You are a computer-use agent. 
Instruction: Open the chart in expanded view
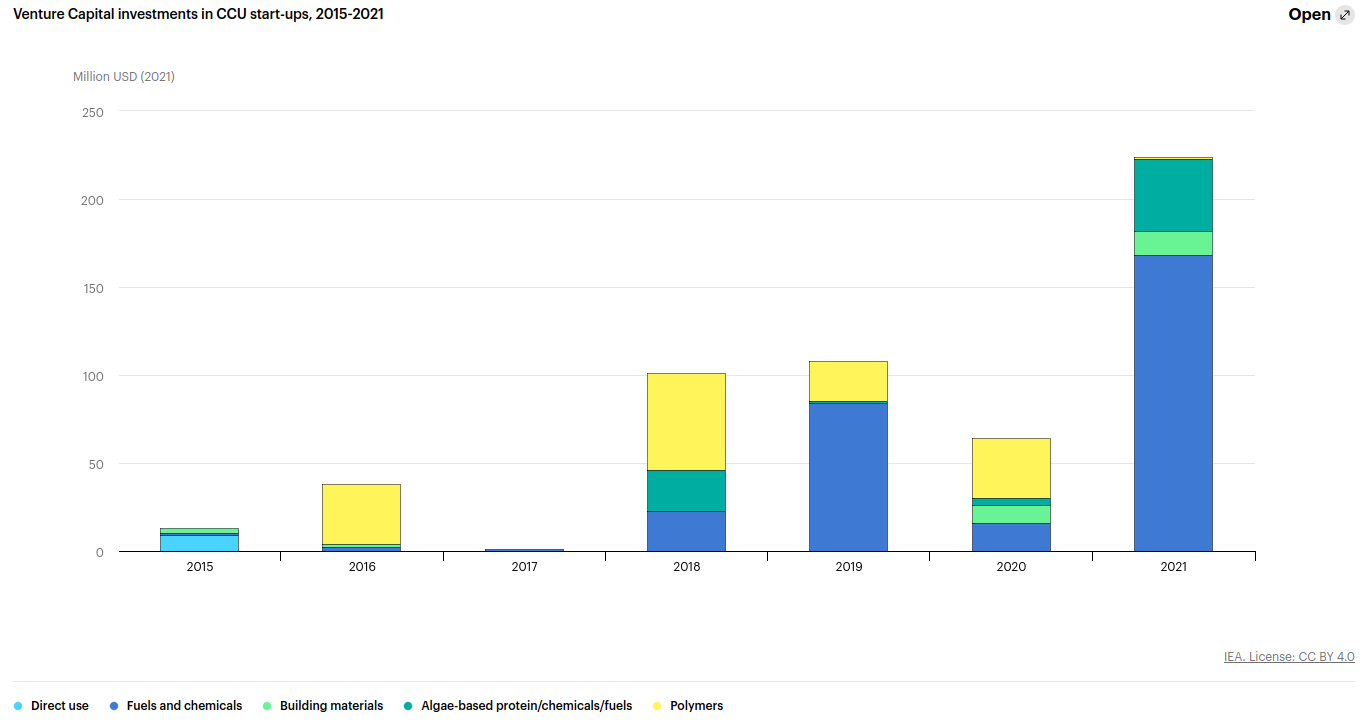(1309, 14)
